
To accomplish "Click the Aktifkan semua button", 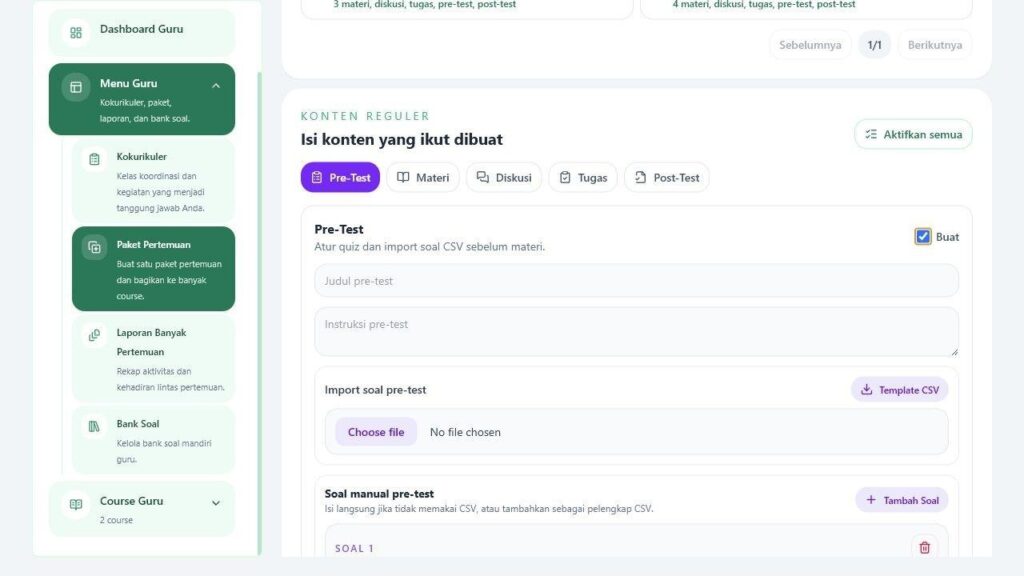I will click(x=913, y=135).
